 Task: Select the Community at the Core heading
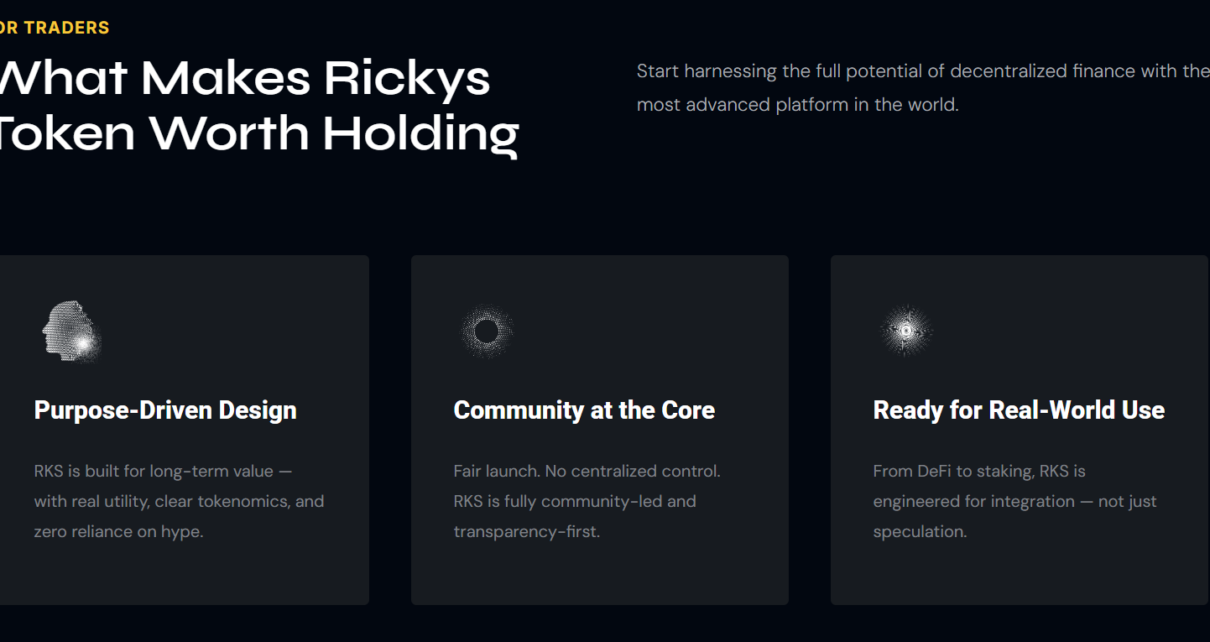click(584, 410)
